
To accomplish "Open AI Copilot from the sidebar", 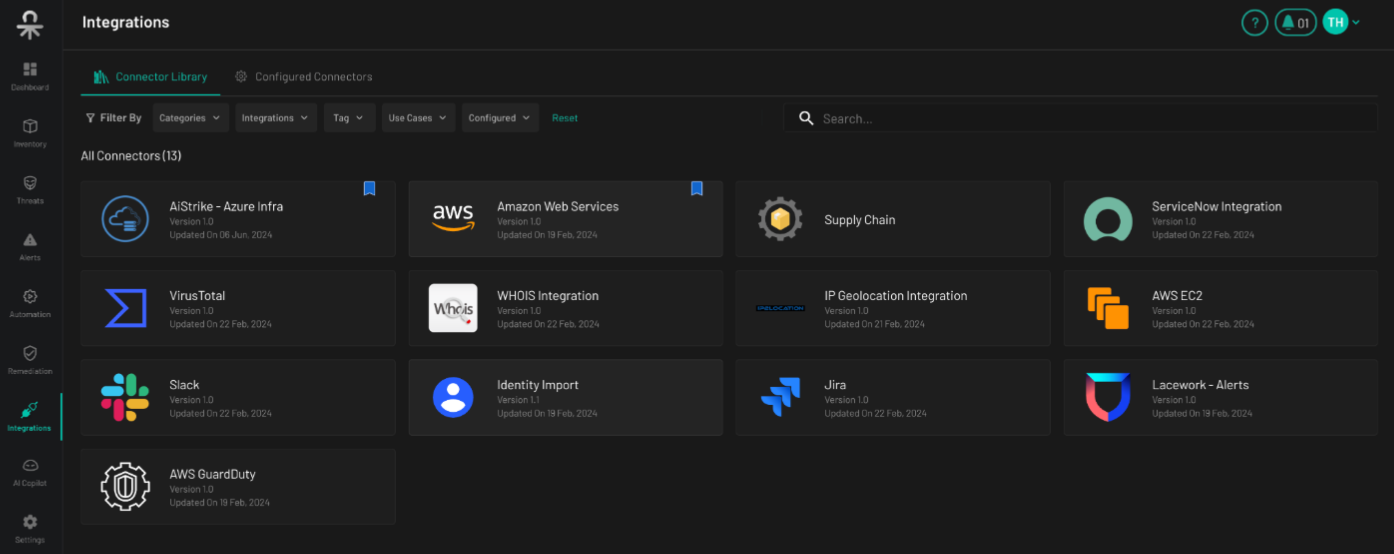I will click(x=30, y=466).
